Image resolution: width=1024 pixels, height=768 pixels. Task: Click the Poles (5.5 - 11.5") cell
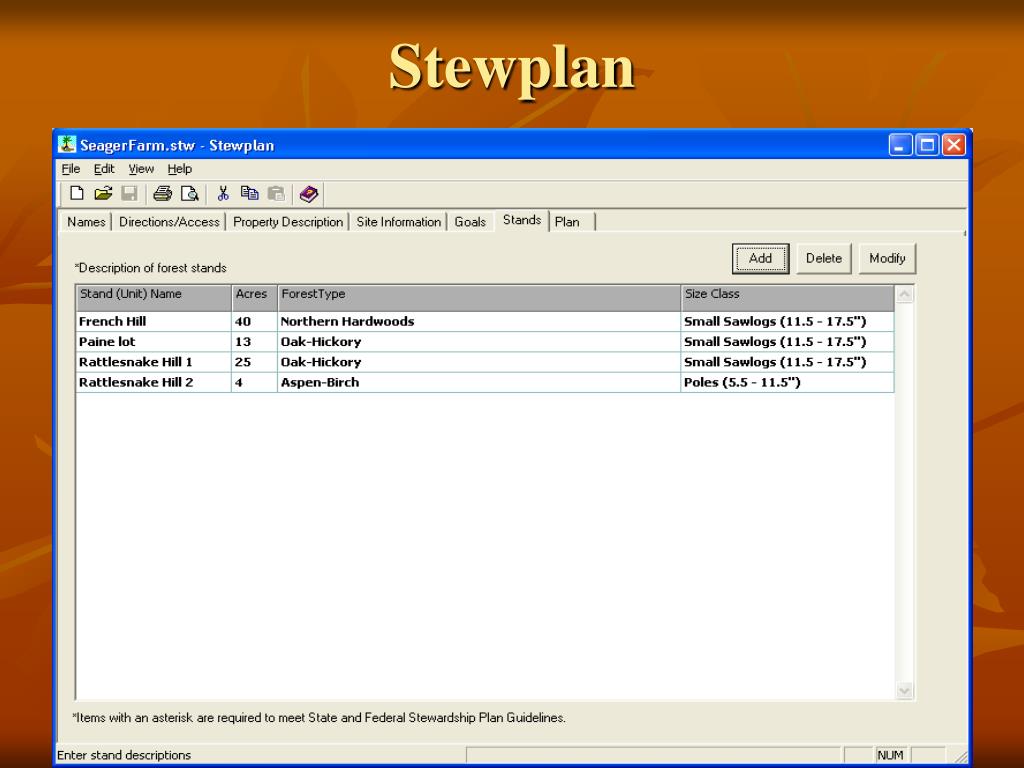tap(787, 382)
